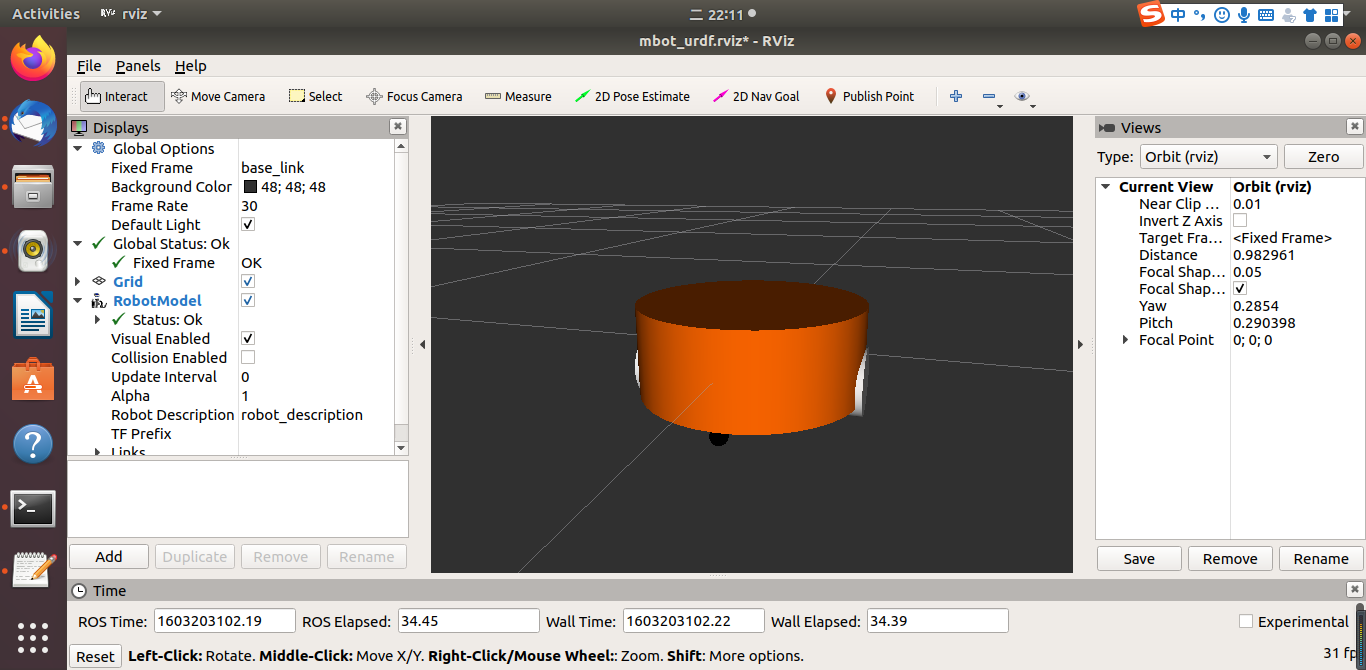This screenshot has height=670, width=1366.
Task: Enable the Collision Enabled checkbox
Action: 248,358
